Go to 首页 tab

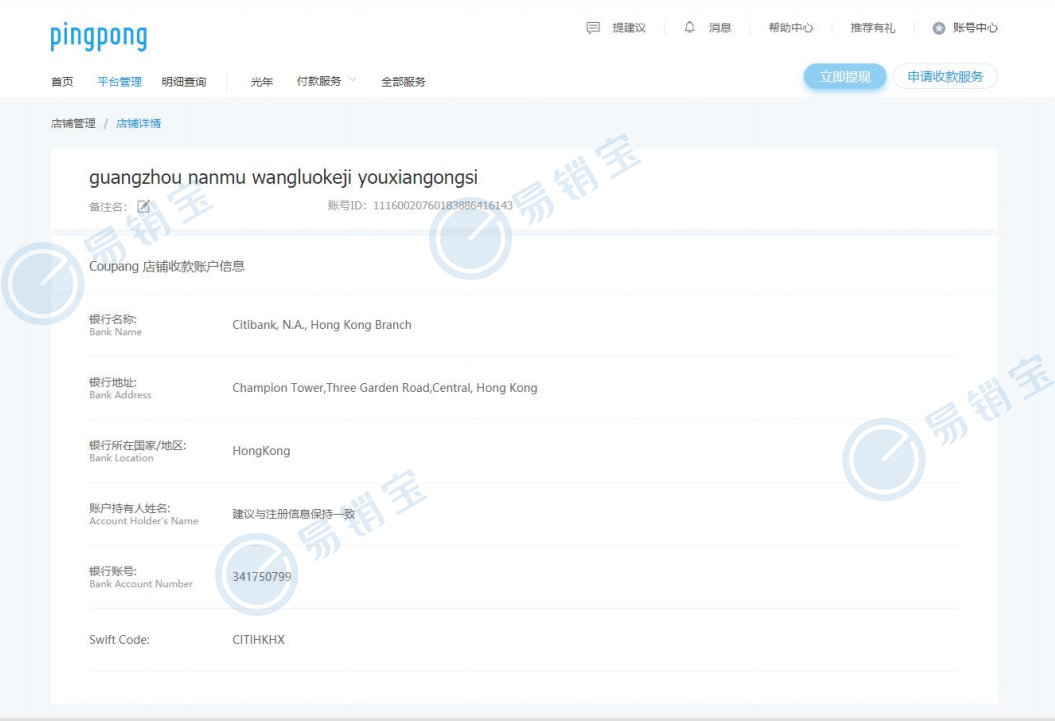[62, 81]
